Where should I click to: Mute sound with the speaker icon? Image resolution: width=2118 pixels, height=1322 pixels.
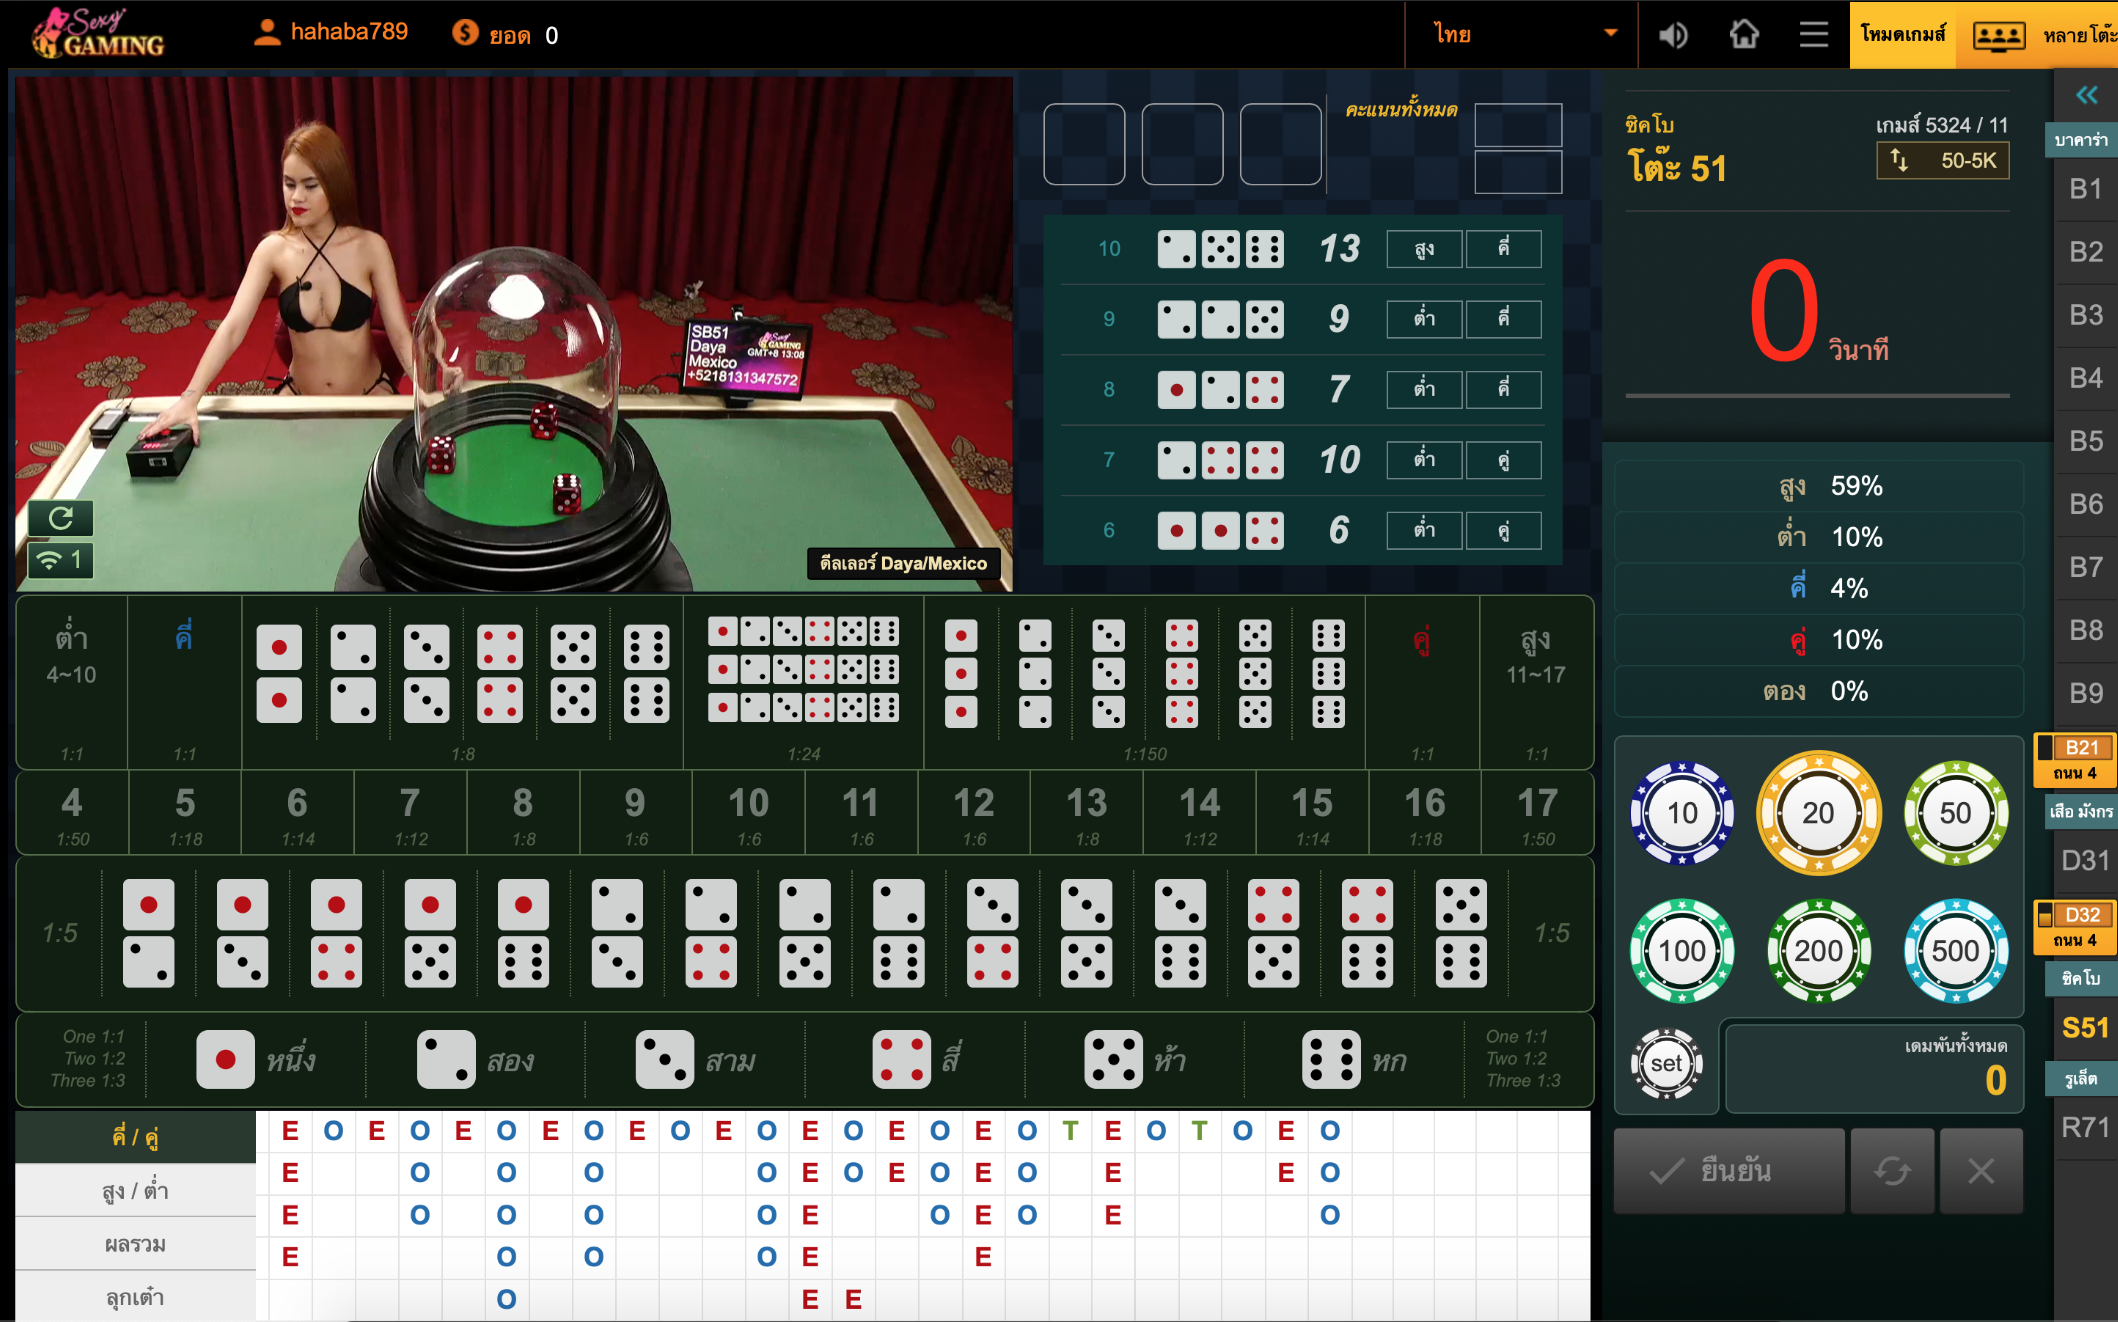tap(1672, 35)
